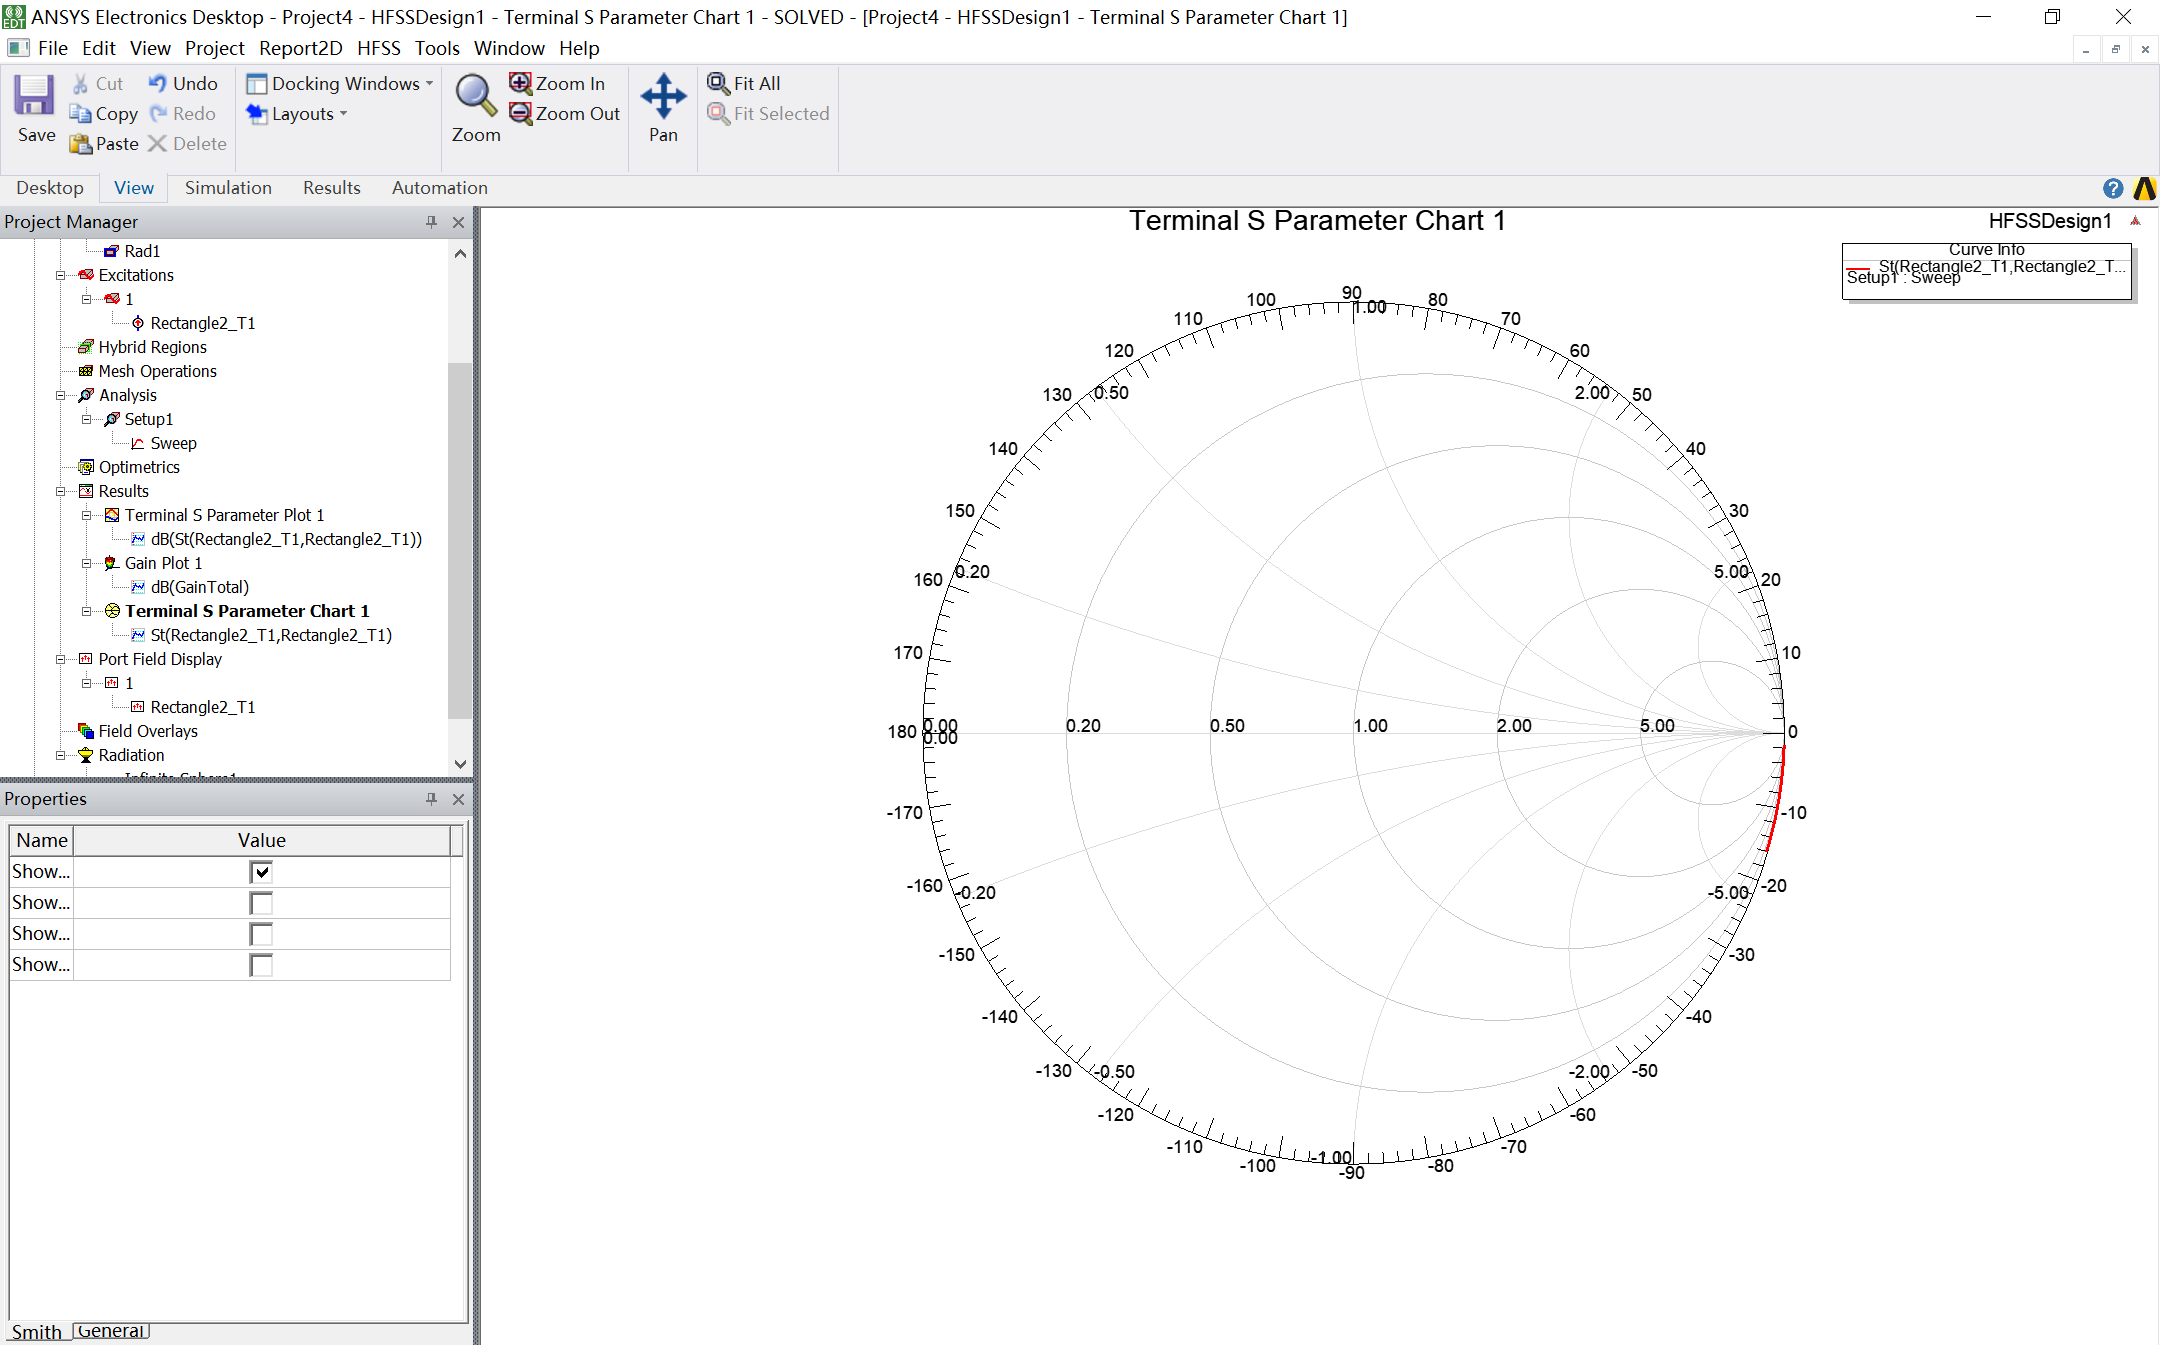Image resolution: width=2160 pixels, height=1345 pixels.
Task: Switch to the Simulation ribbon tab
Action: pyautogui.click(x=228, y=188)
